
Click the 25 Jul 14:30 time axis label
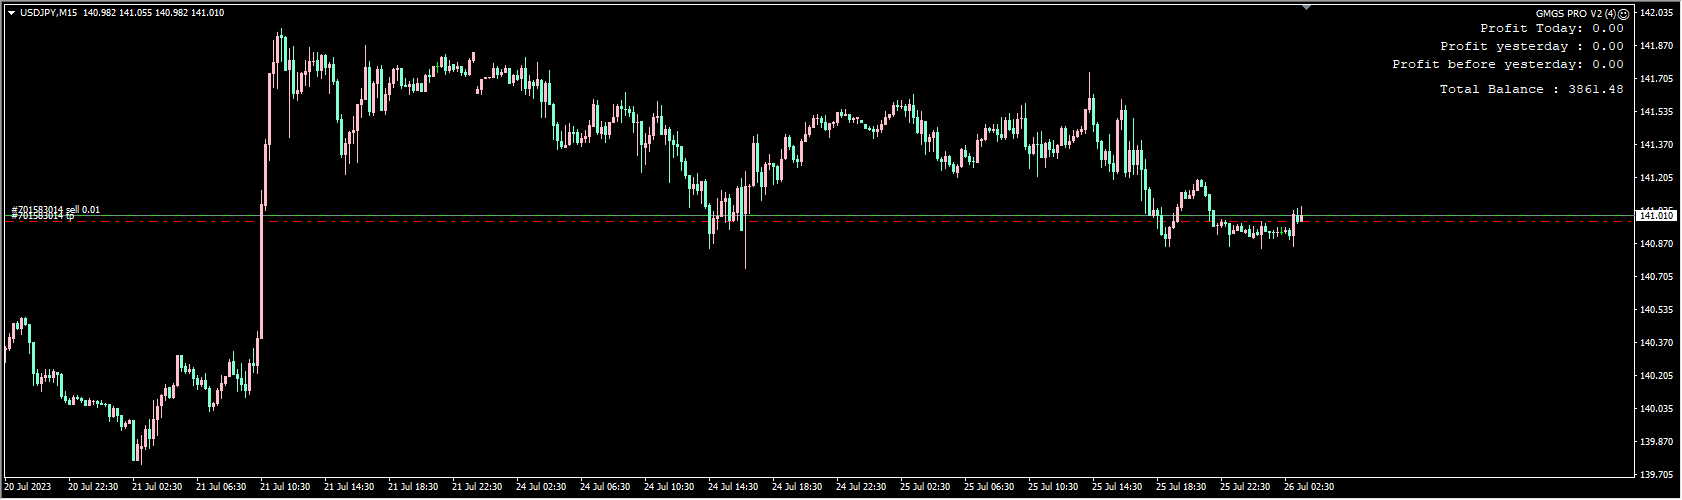(1117, 487)
